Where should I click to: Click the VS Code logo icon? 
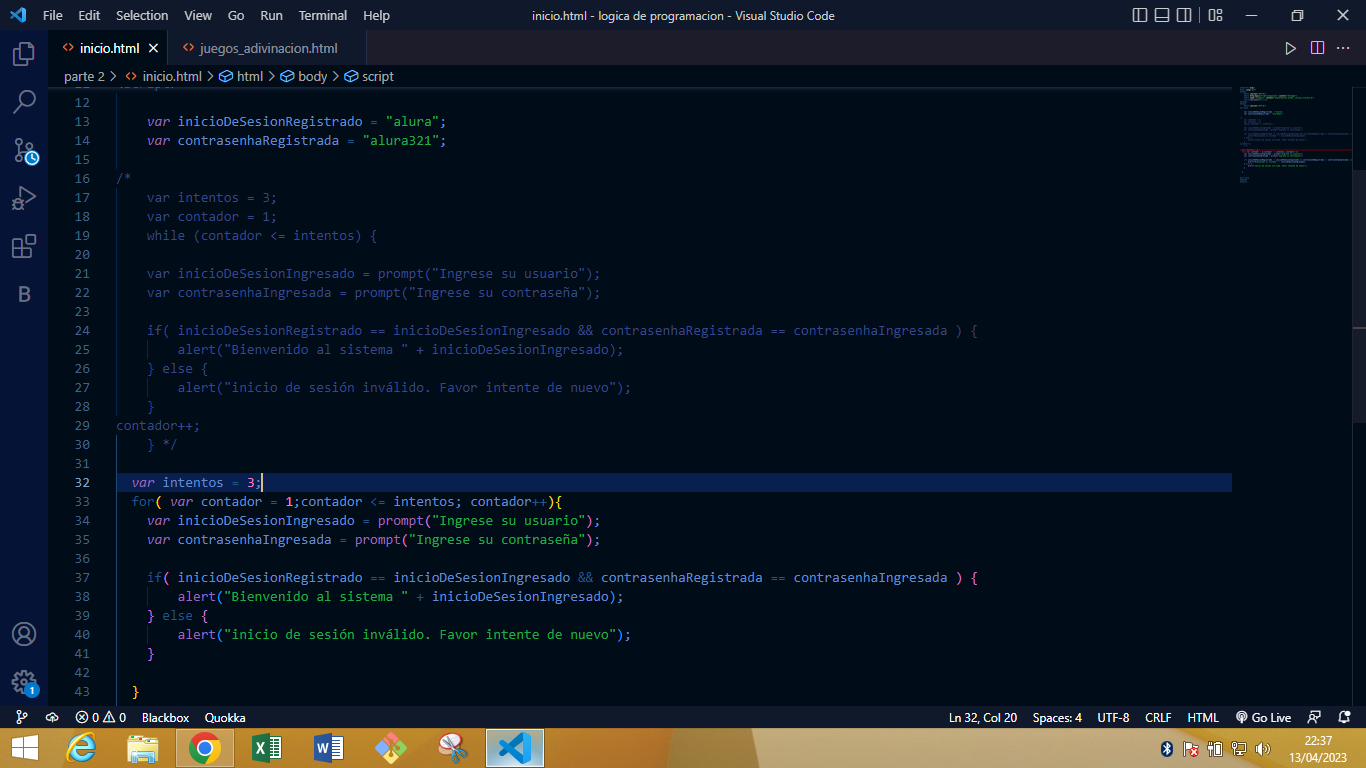pyautogui.click(x=18, y=15)
